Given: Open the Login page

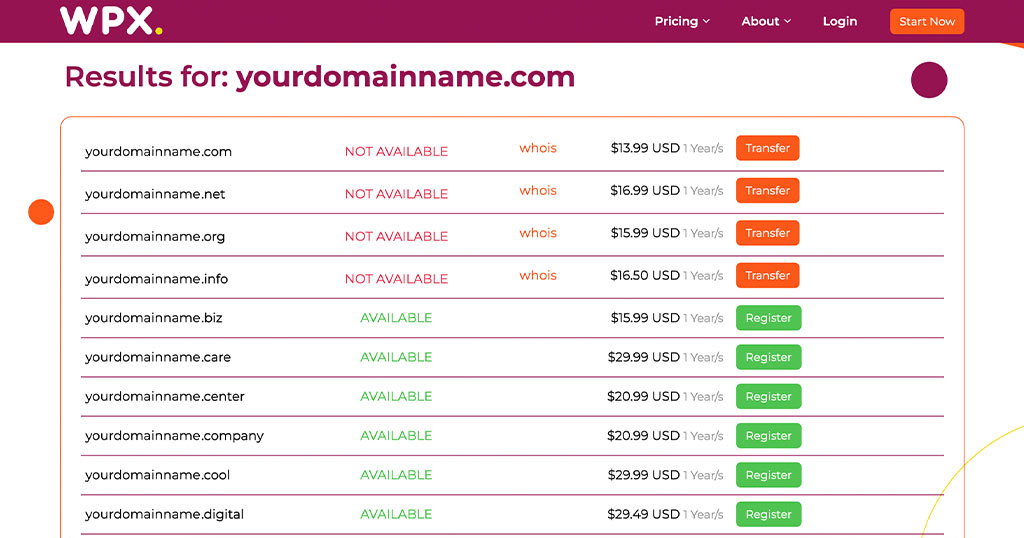Looking at the screenshot, I should click(x=840, y=21).
